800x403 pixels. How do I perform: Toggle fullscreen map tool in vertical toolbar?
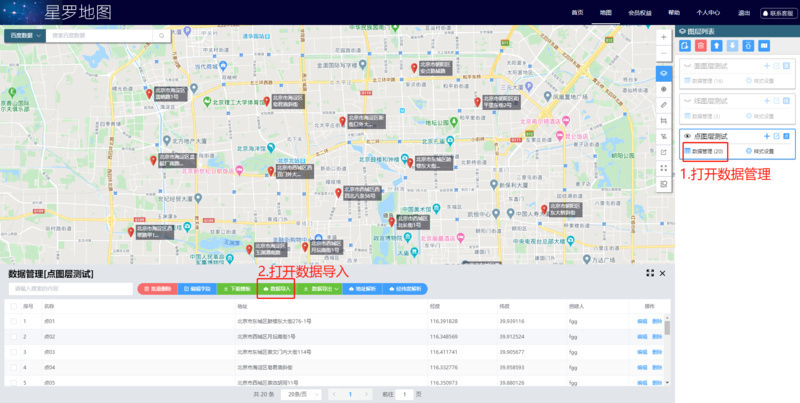(x=663, y=168)
